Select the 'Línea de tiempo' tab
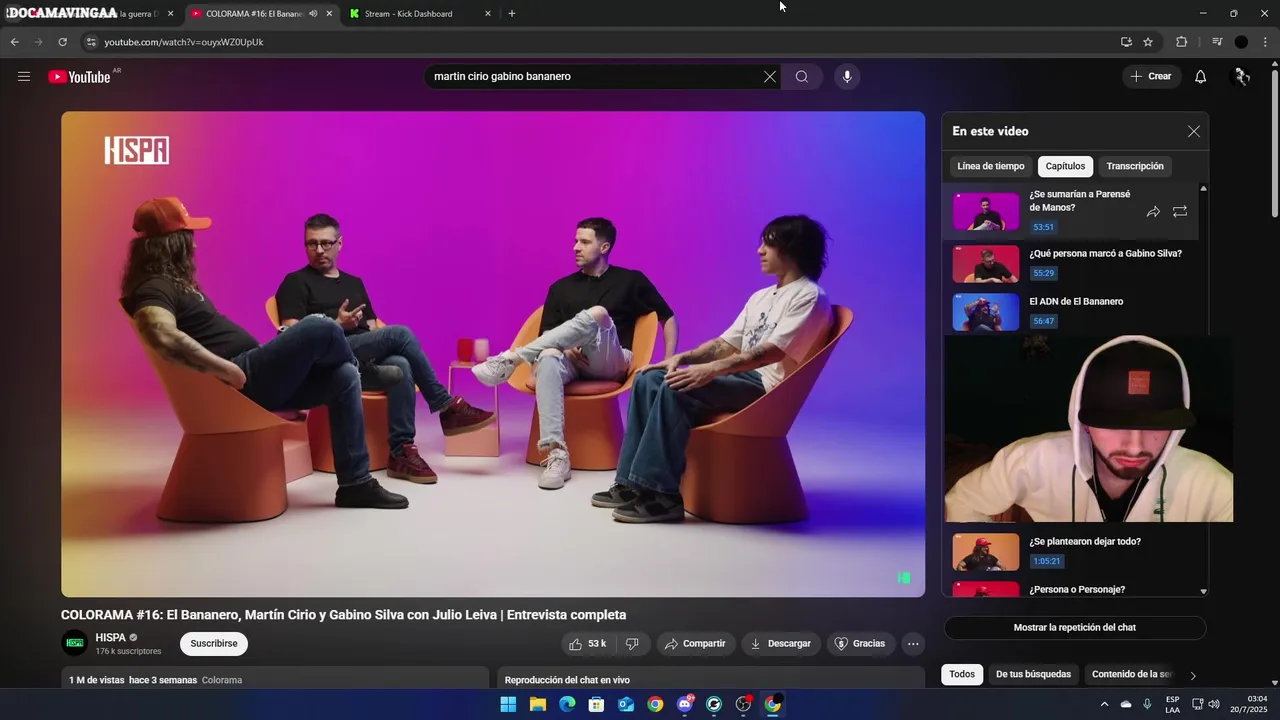Viewport: 1280px width, 720px height. [x=991, y=167]
